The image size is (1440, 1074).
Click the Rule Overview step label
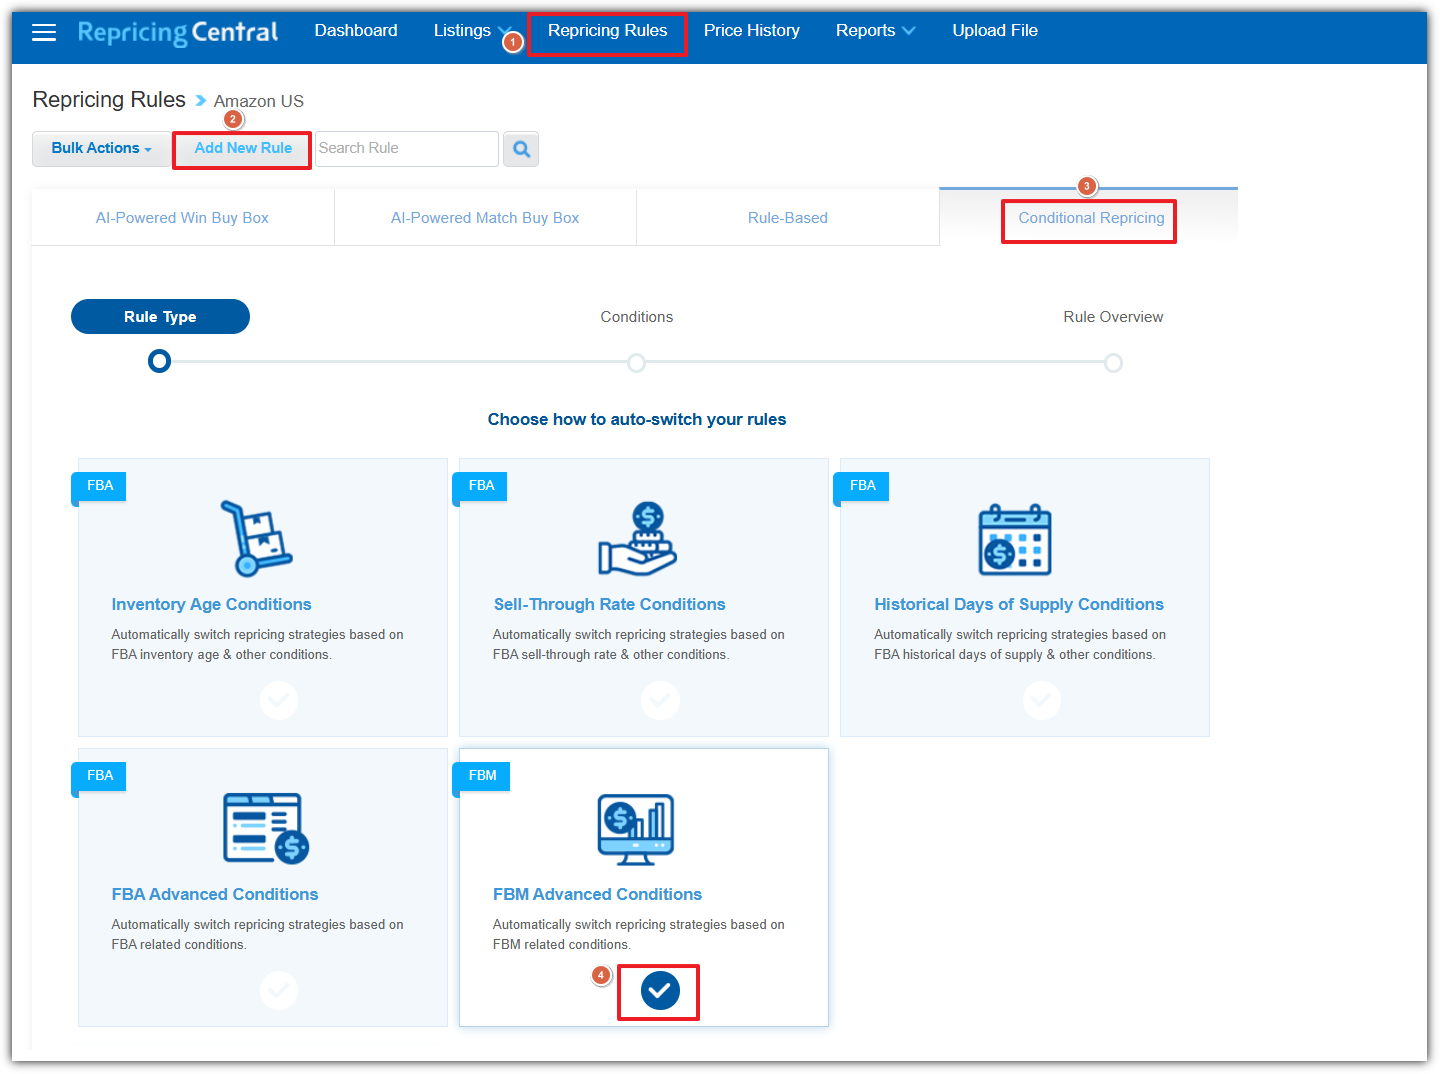click(x=1113, y=317)
